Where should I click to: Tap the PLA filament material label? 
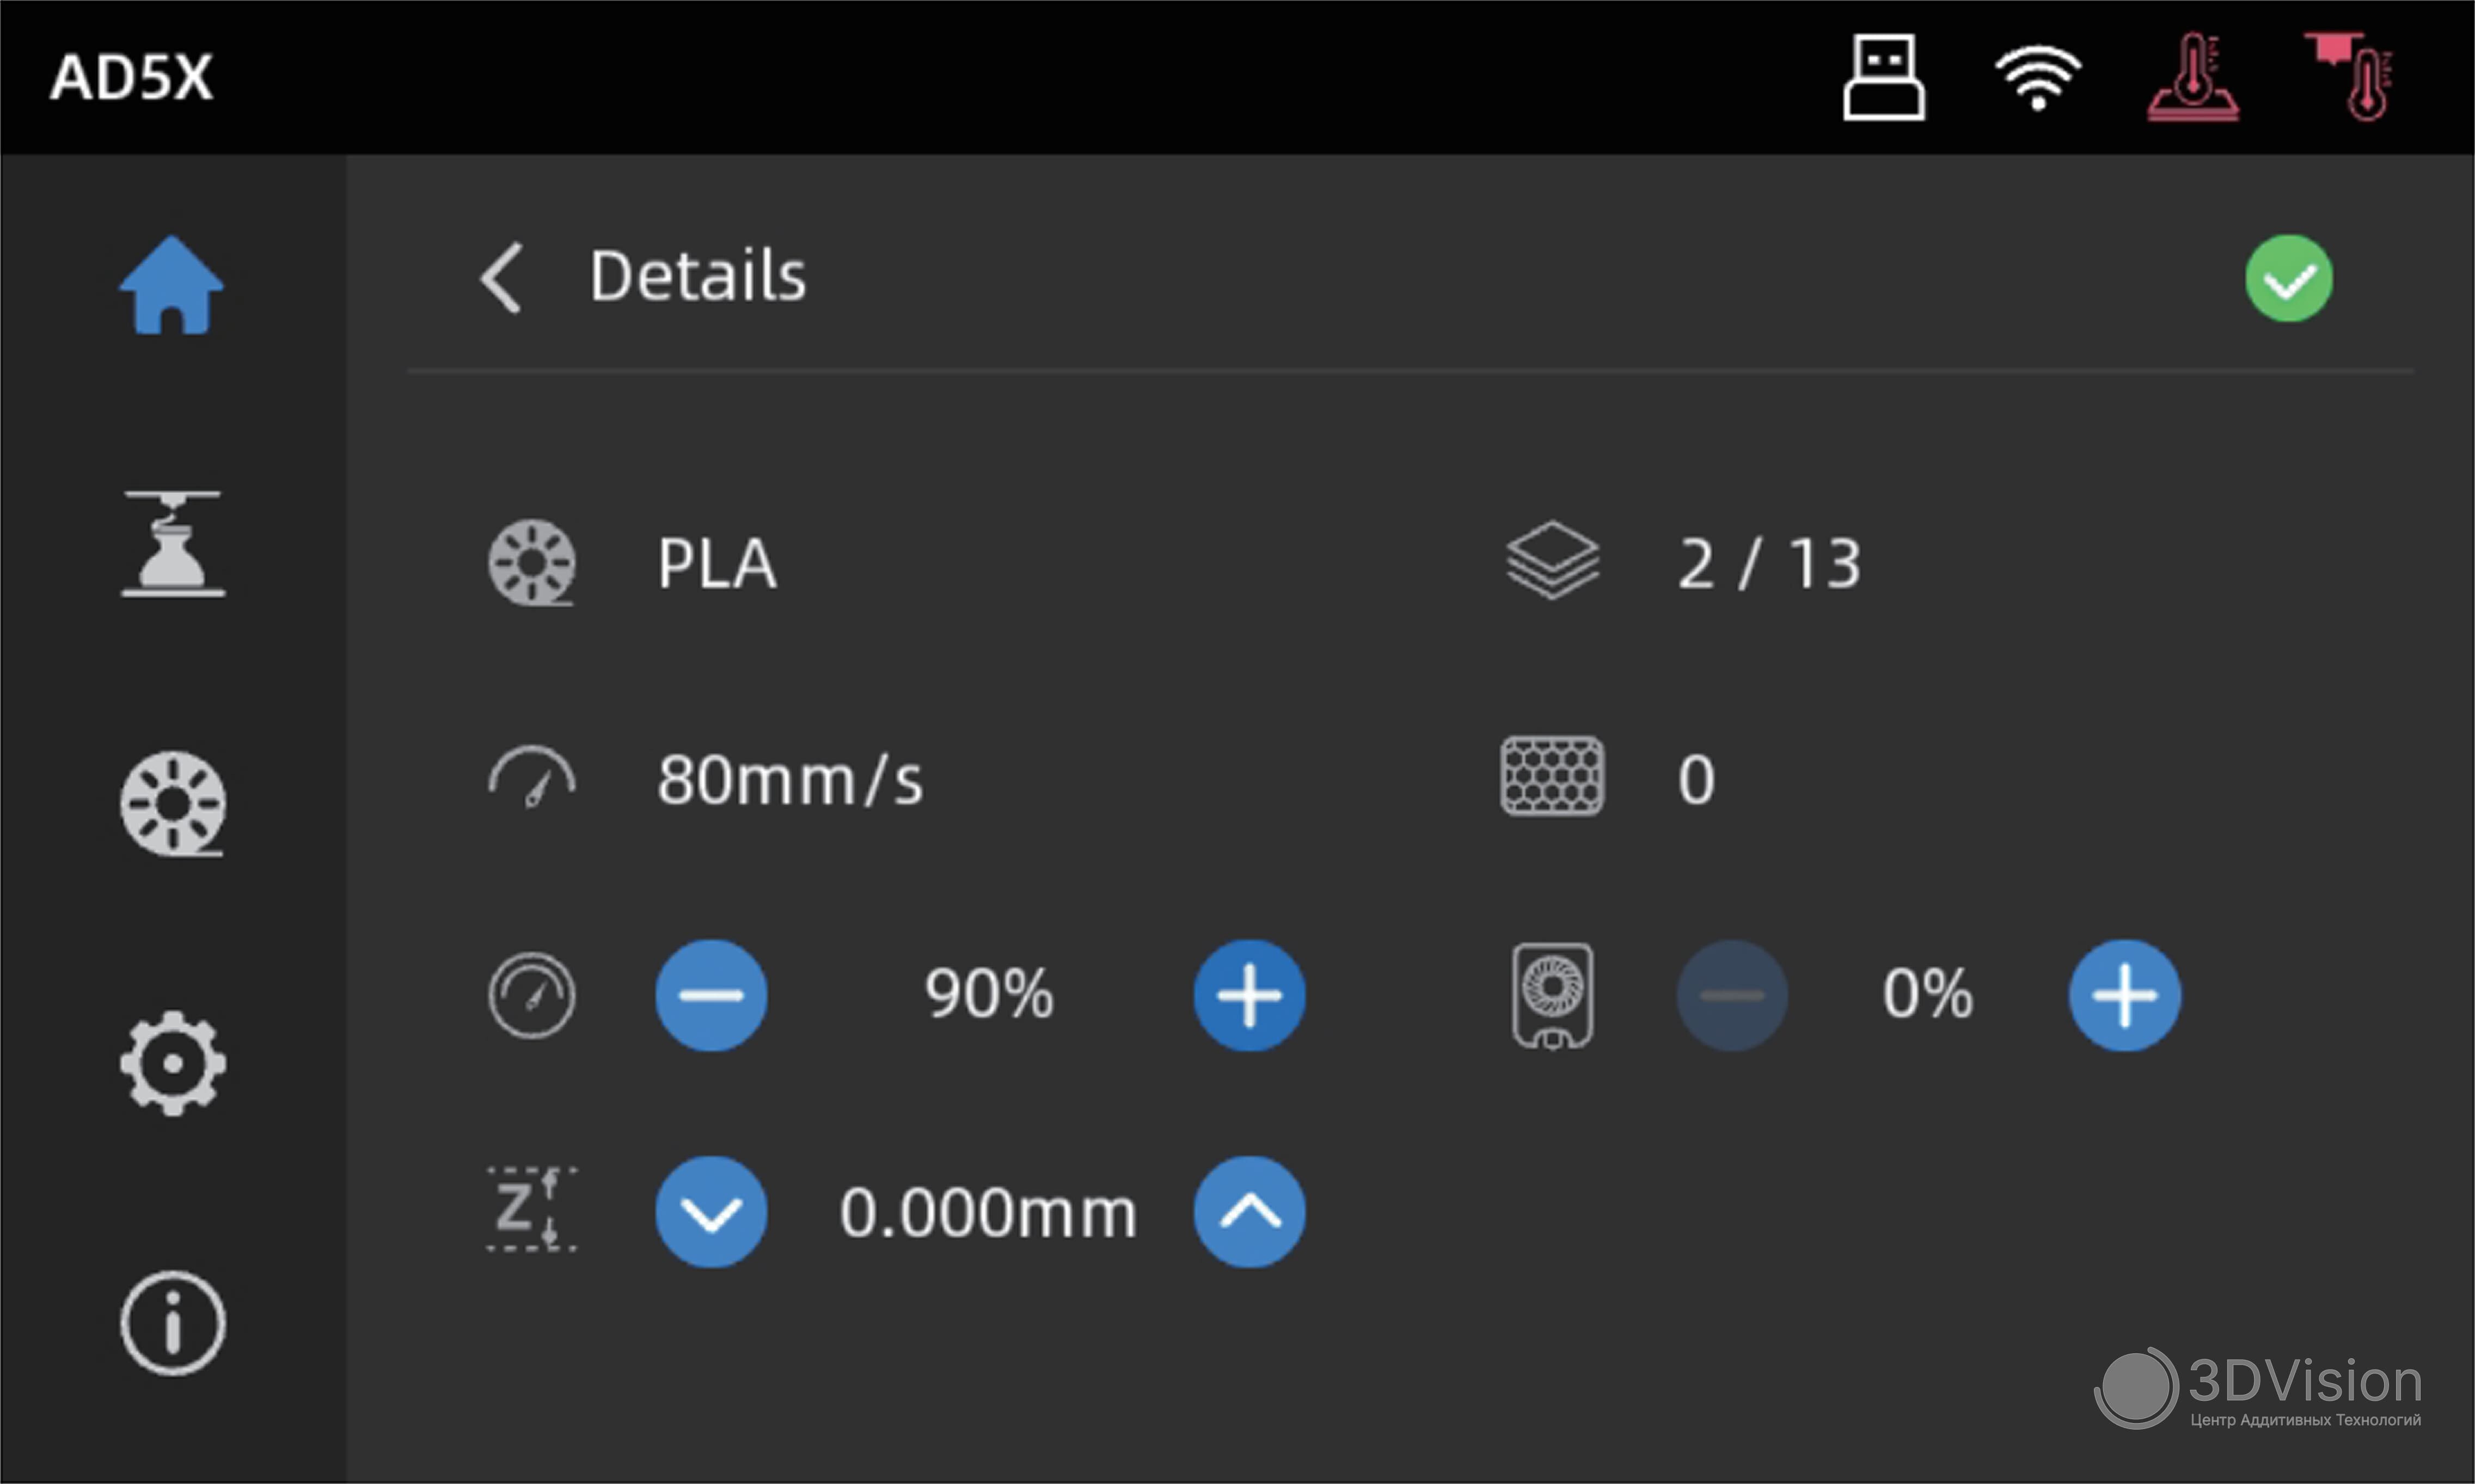point(717,564)
